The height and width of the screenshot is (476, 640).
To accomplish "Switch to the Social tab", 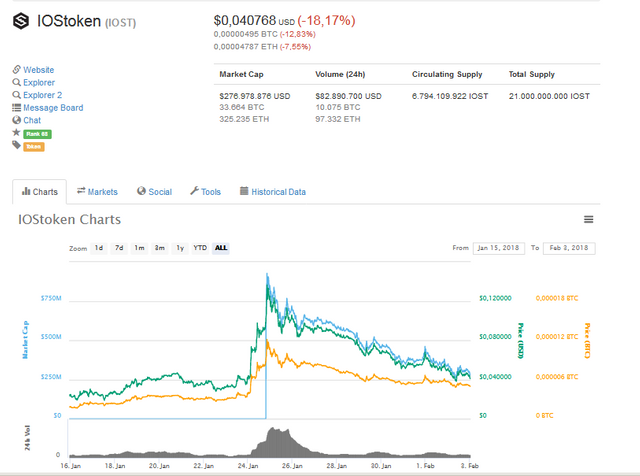I will tap(154, 191).
